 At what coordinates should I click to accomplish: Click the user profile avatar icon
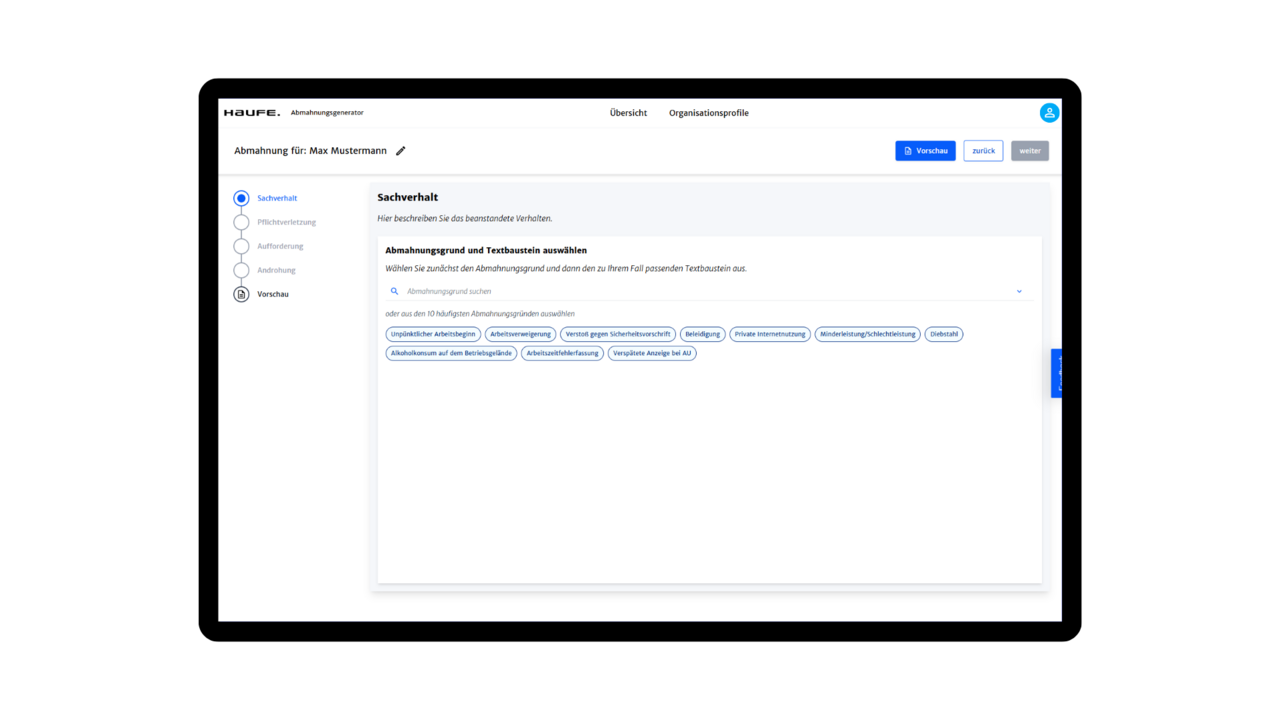[x=1048, y=113]
